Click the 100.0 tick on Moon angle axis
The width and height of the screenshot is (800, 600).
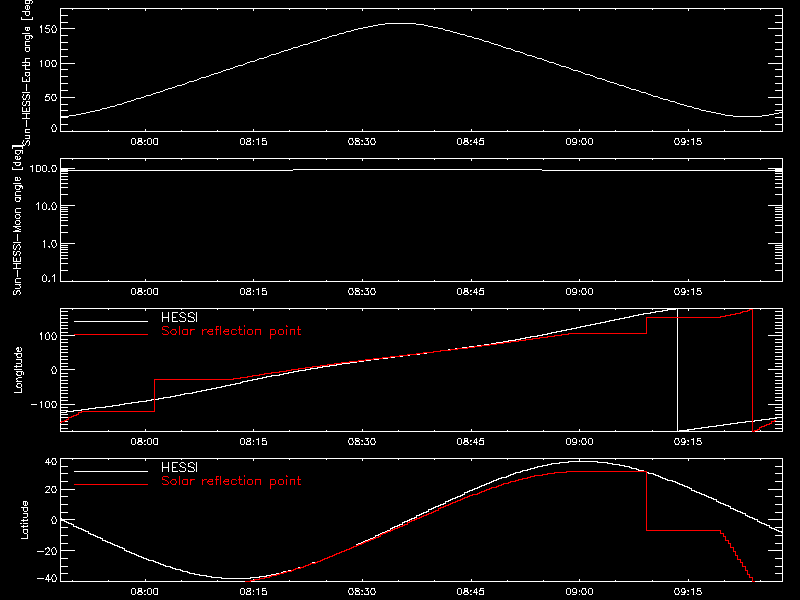click(43, 168)
